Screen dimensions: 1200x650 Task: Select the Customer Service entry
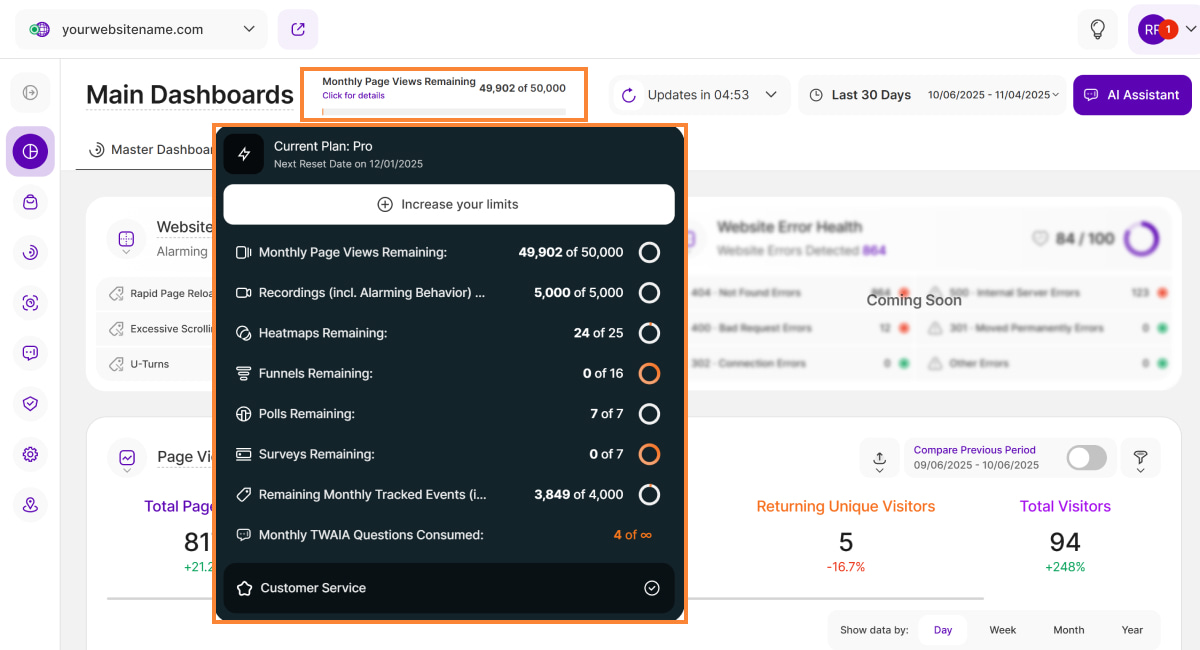[449, 588]
